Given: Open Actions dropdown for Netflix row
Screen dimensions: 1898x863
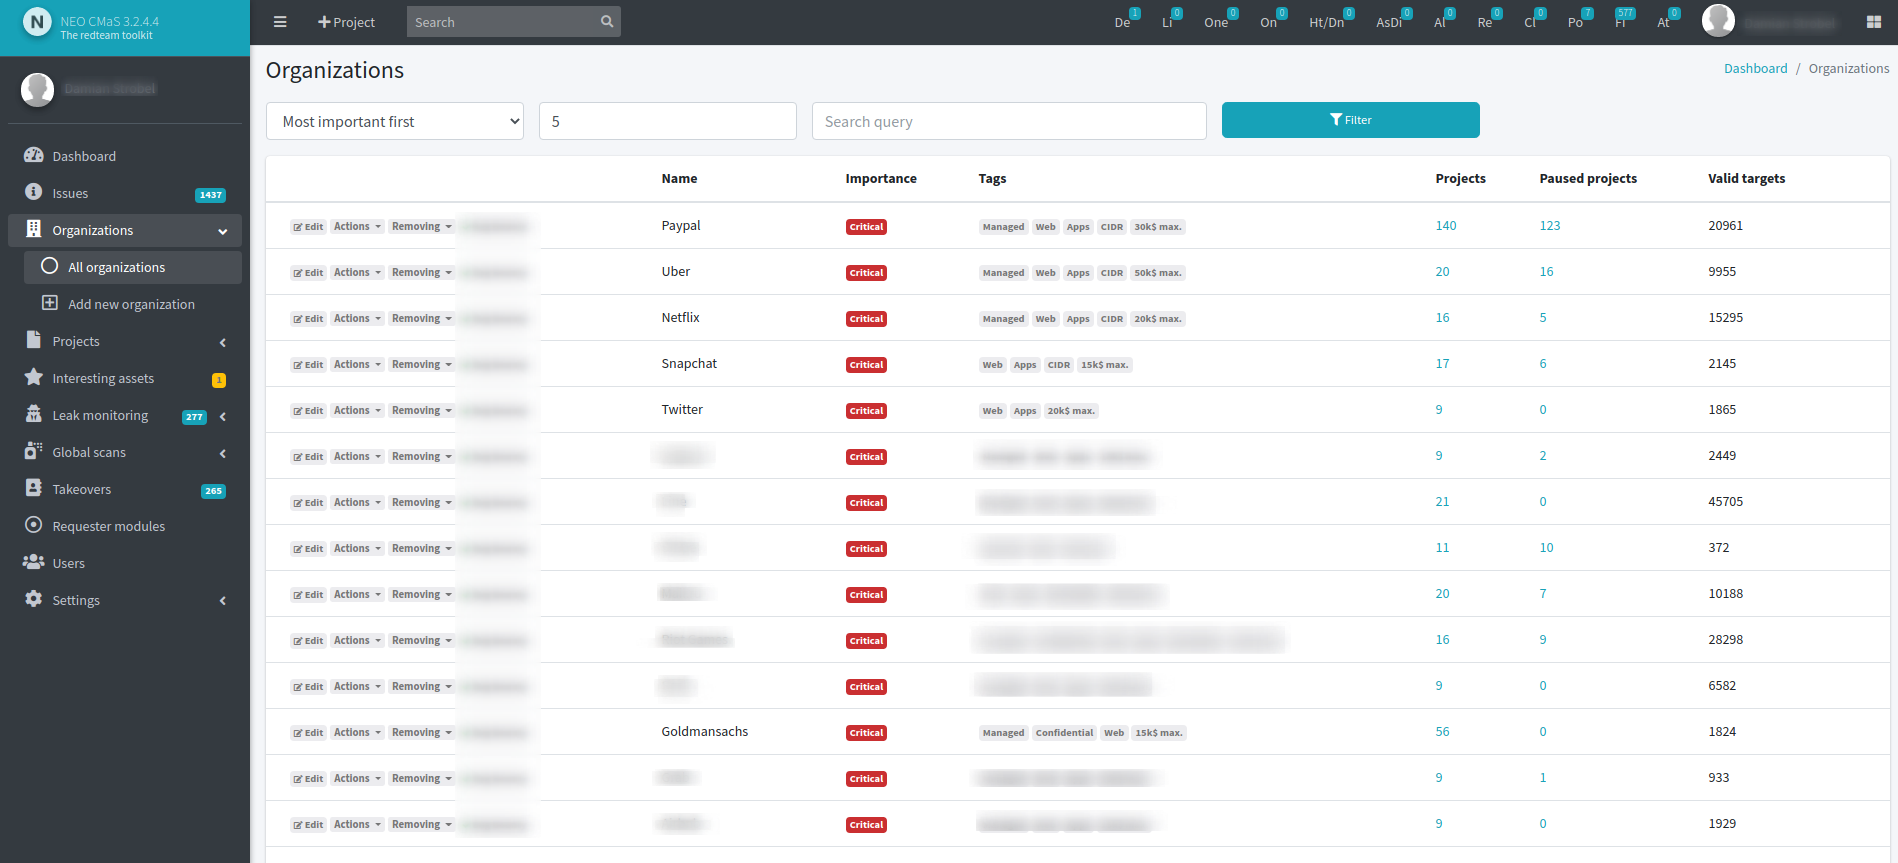Looking at the screenshot, I should [x=358, y=319].
